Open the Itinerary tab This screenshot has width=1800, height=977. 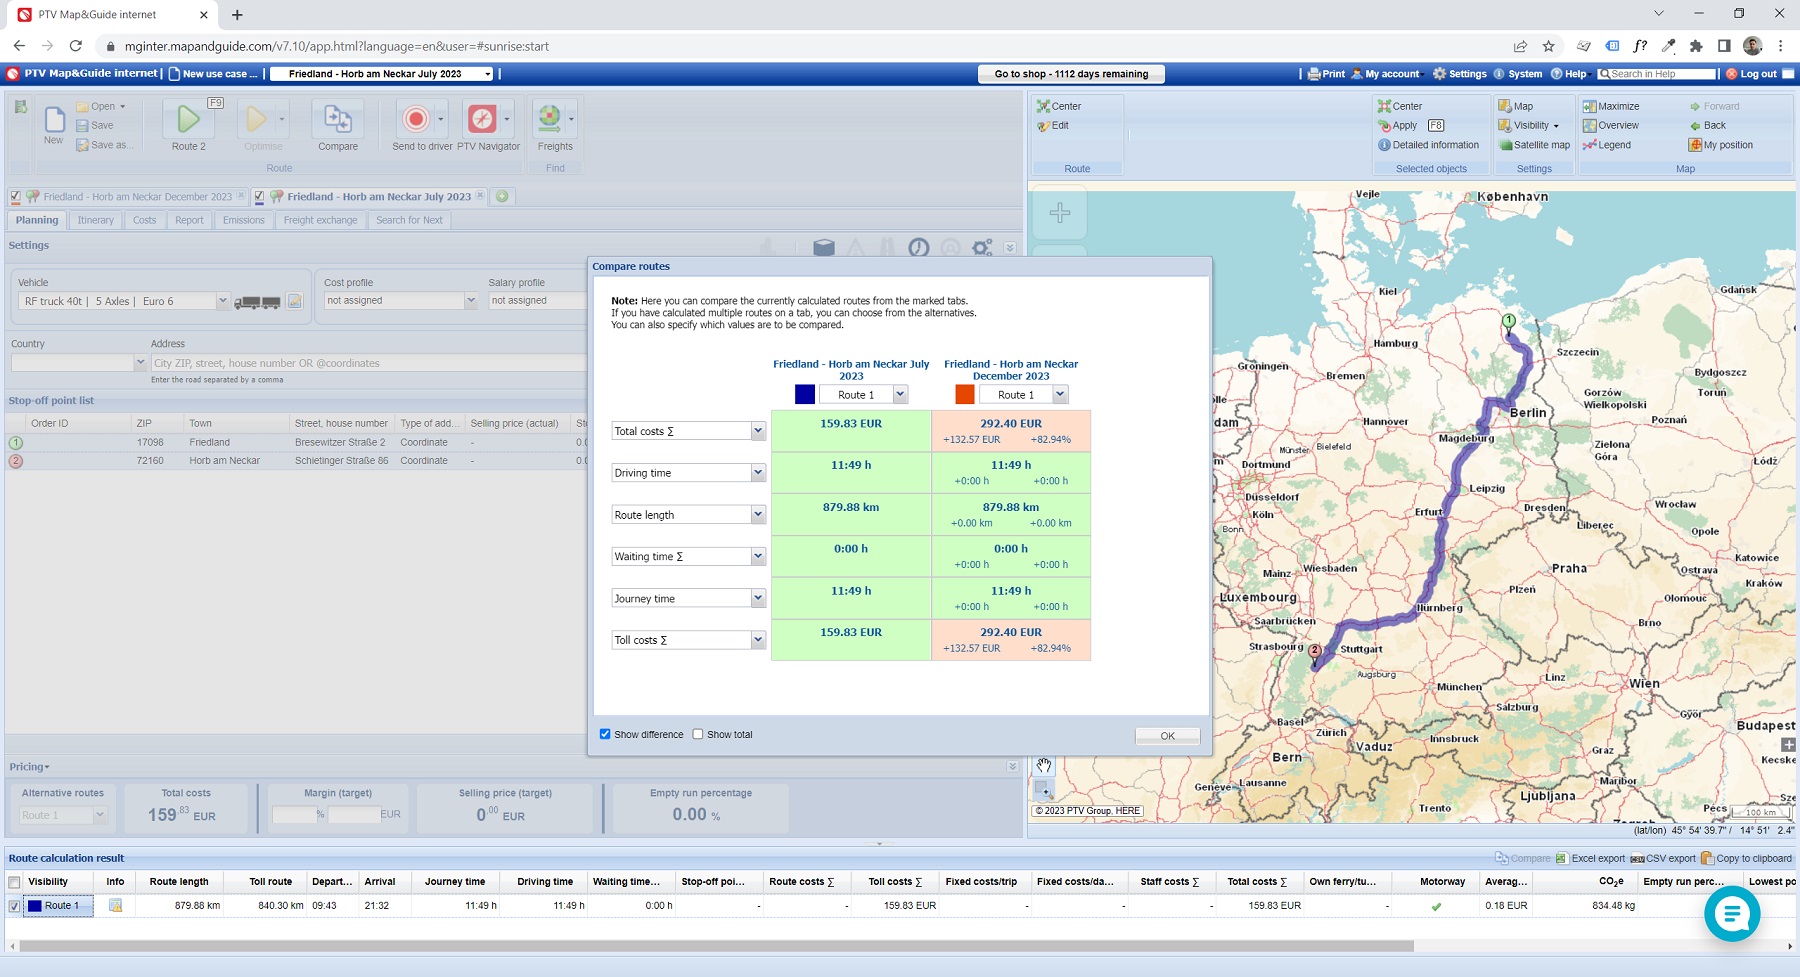pos(96,220)
